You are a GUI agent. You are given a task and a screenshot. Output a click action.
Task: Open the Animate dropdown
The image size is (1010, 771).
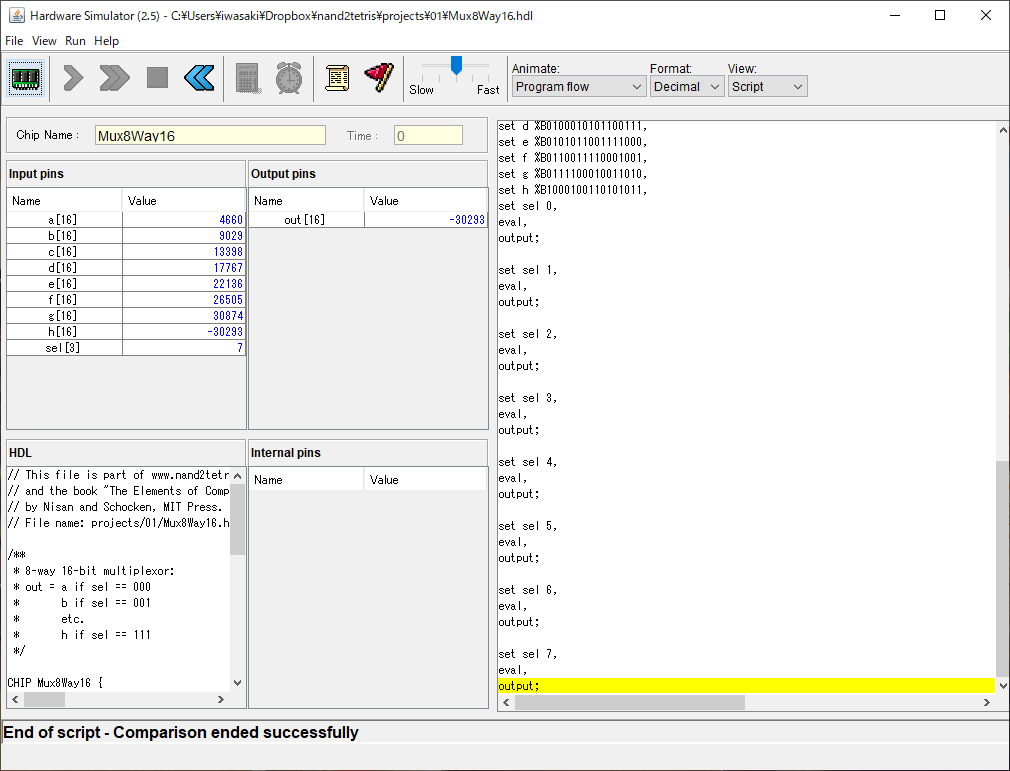click(579, 87)
